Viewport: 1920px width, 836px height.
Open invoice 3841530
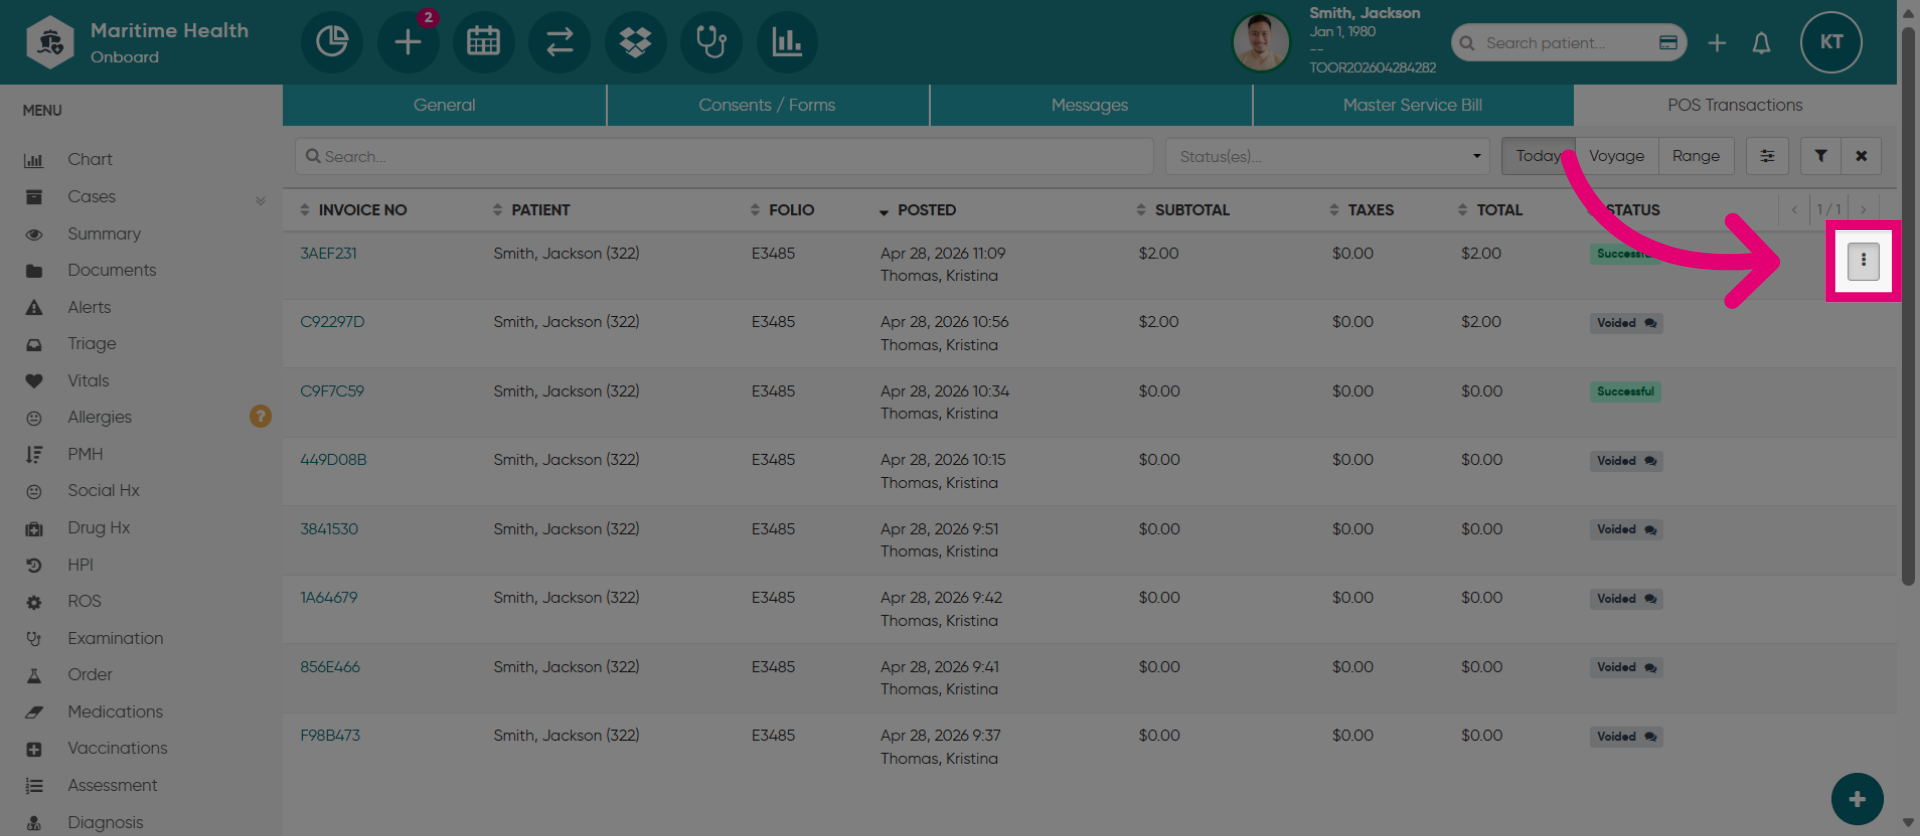point(329,529)
